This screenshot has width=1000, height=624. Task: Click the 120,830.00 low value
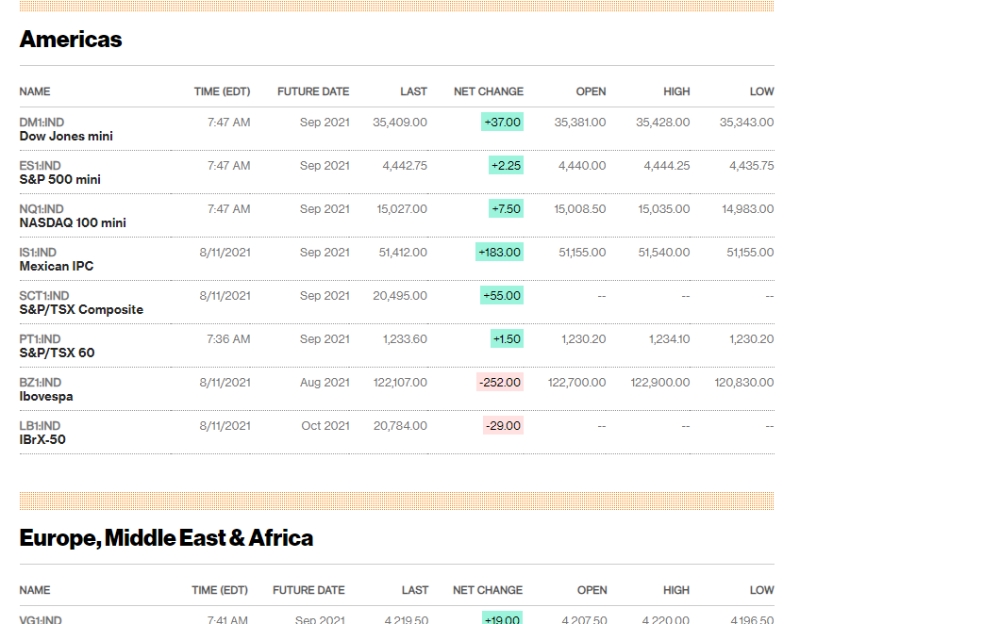[744, 382]
